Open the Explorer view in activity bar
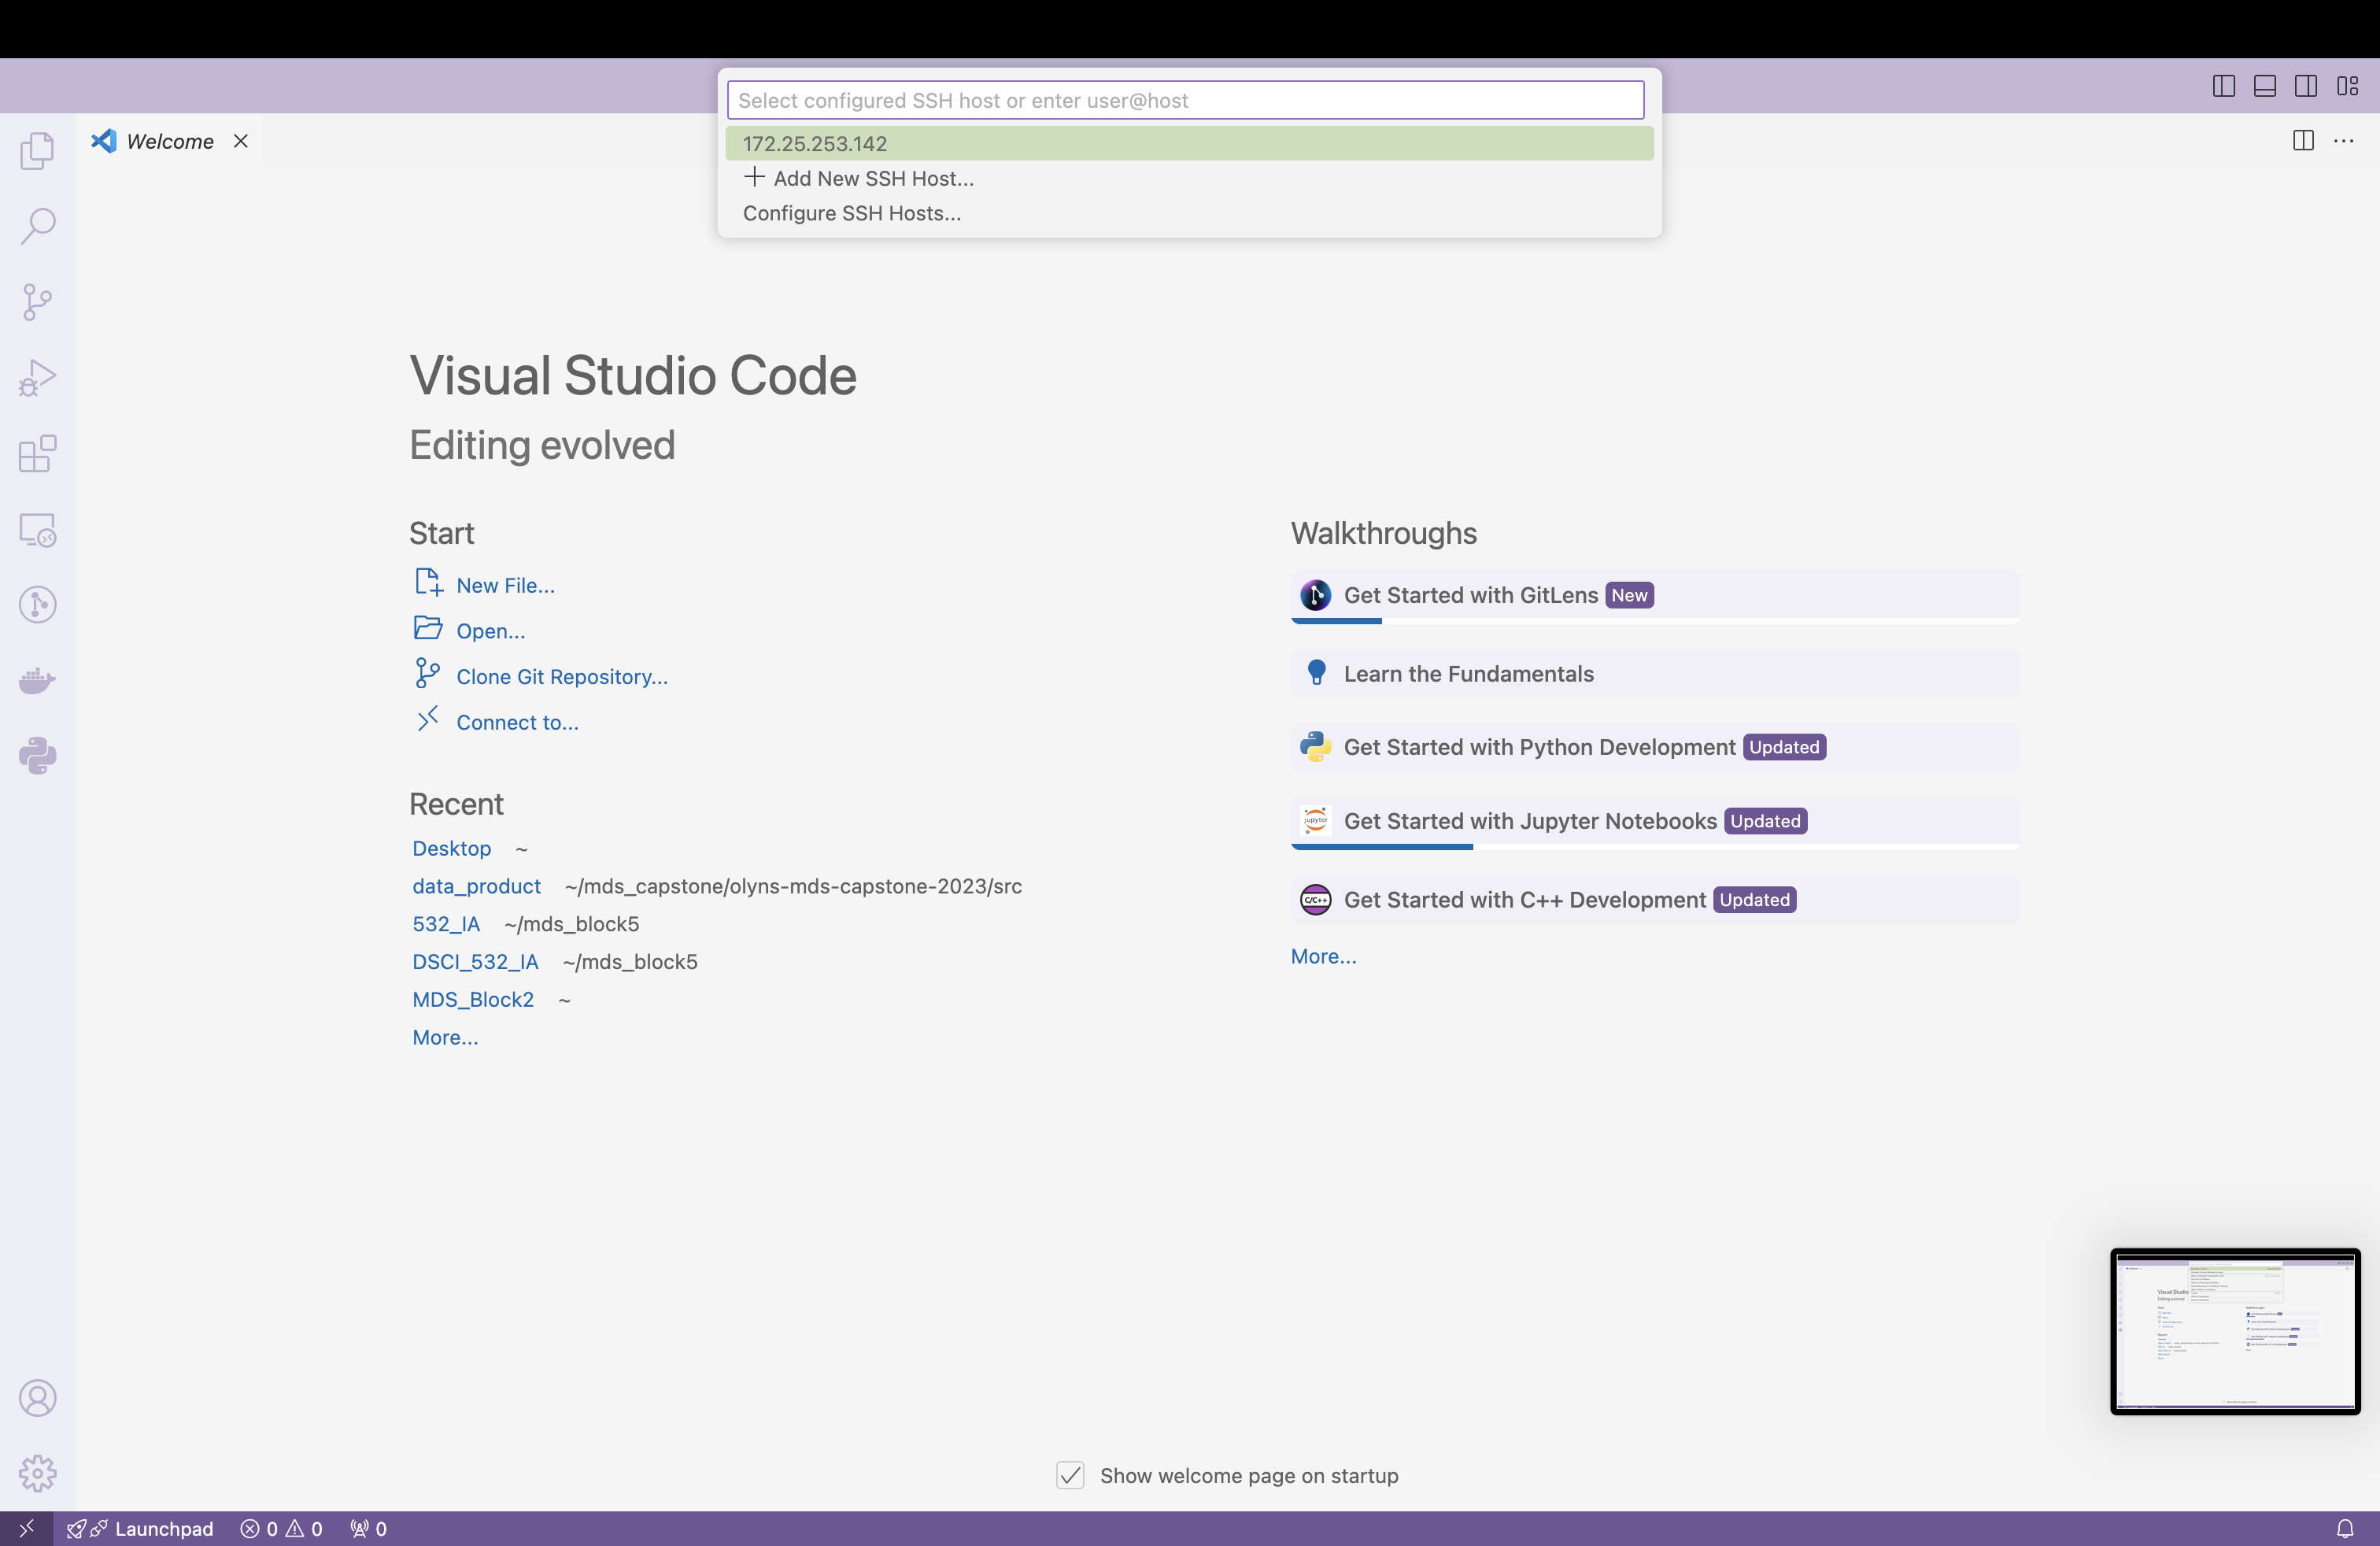 pyautogui.click(x=37, y=151)
